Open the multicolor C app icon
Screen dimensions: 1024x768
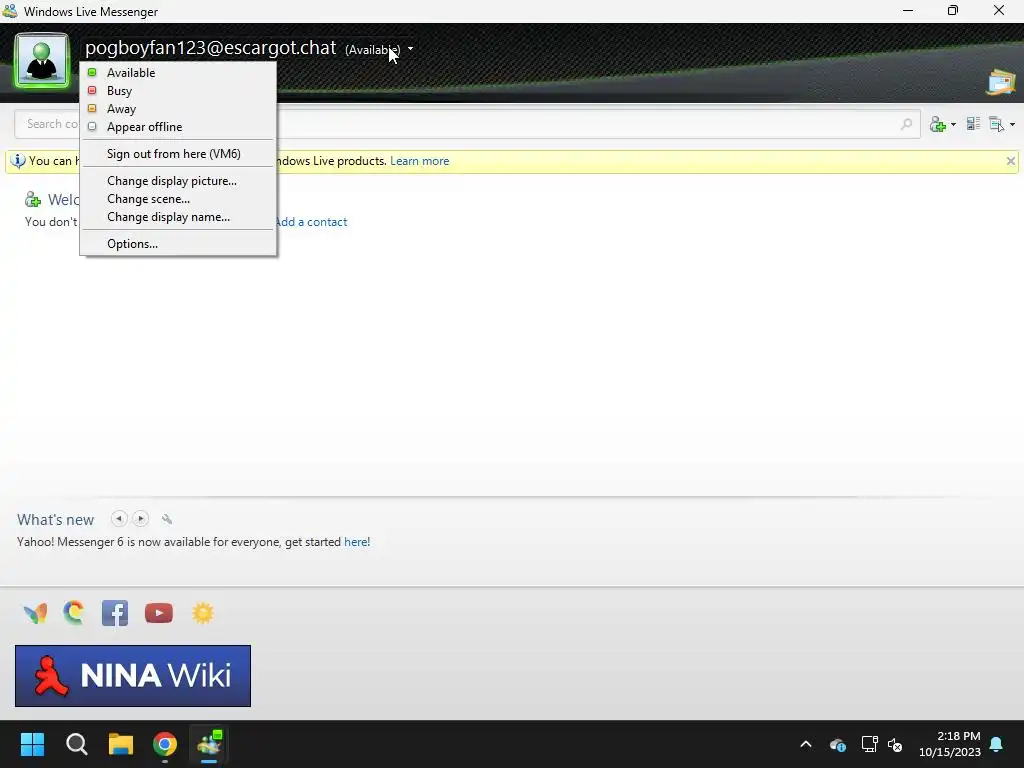pyautogui.click(x=74, y=613)
